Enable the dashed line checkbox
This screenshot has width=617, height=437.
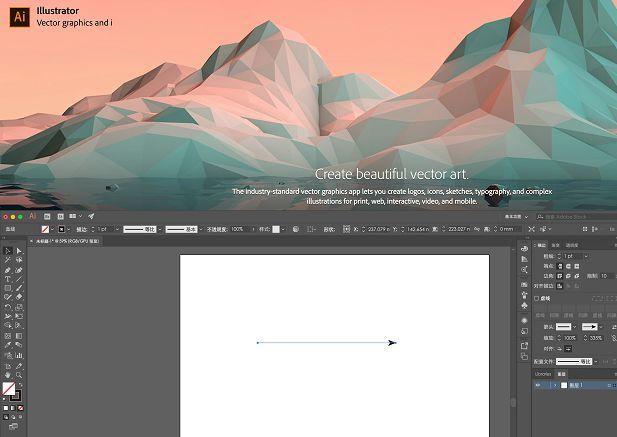click(x=537, y=299)
